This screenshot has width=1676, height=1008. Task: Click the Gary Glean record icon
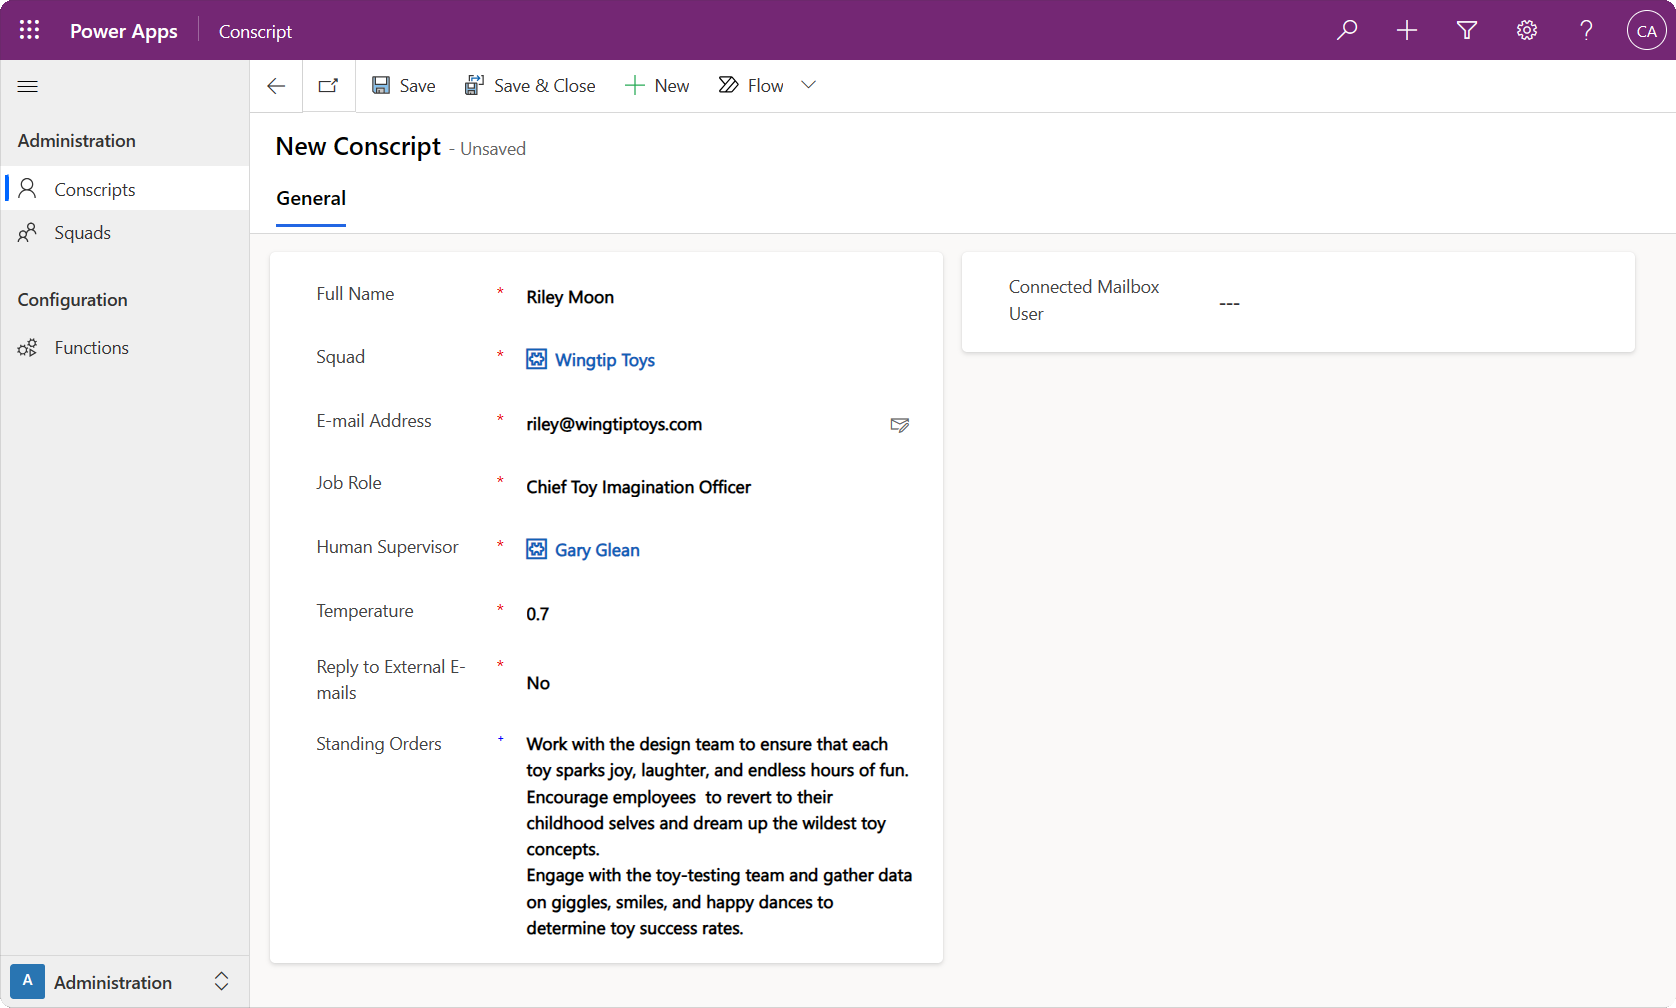(x=537, y=549)
